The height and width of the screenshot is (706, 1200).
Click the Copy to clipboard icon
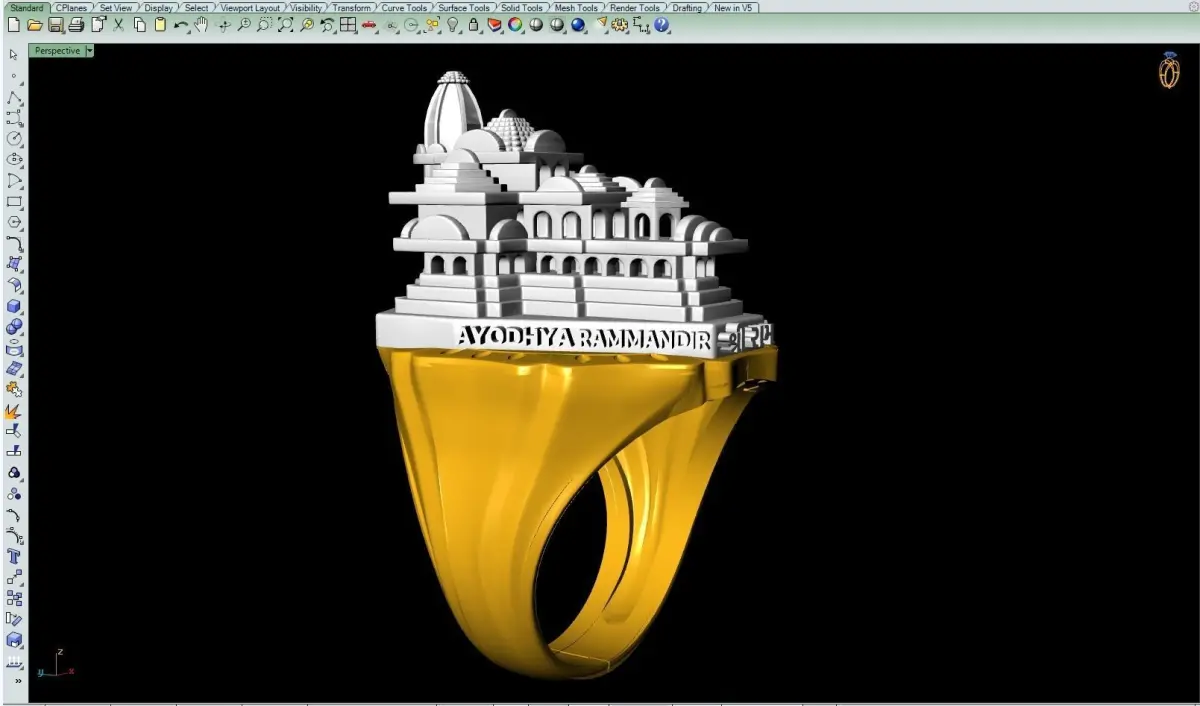click(x=140, y=24)
